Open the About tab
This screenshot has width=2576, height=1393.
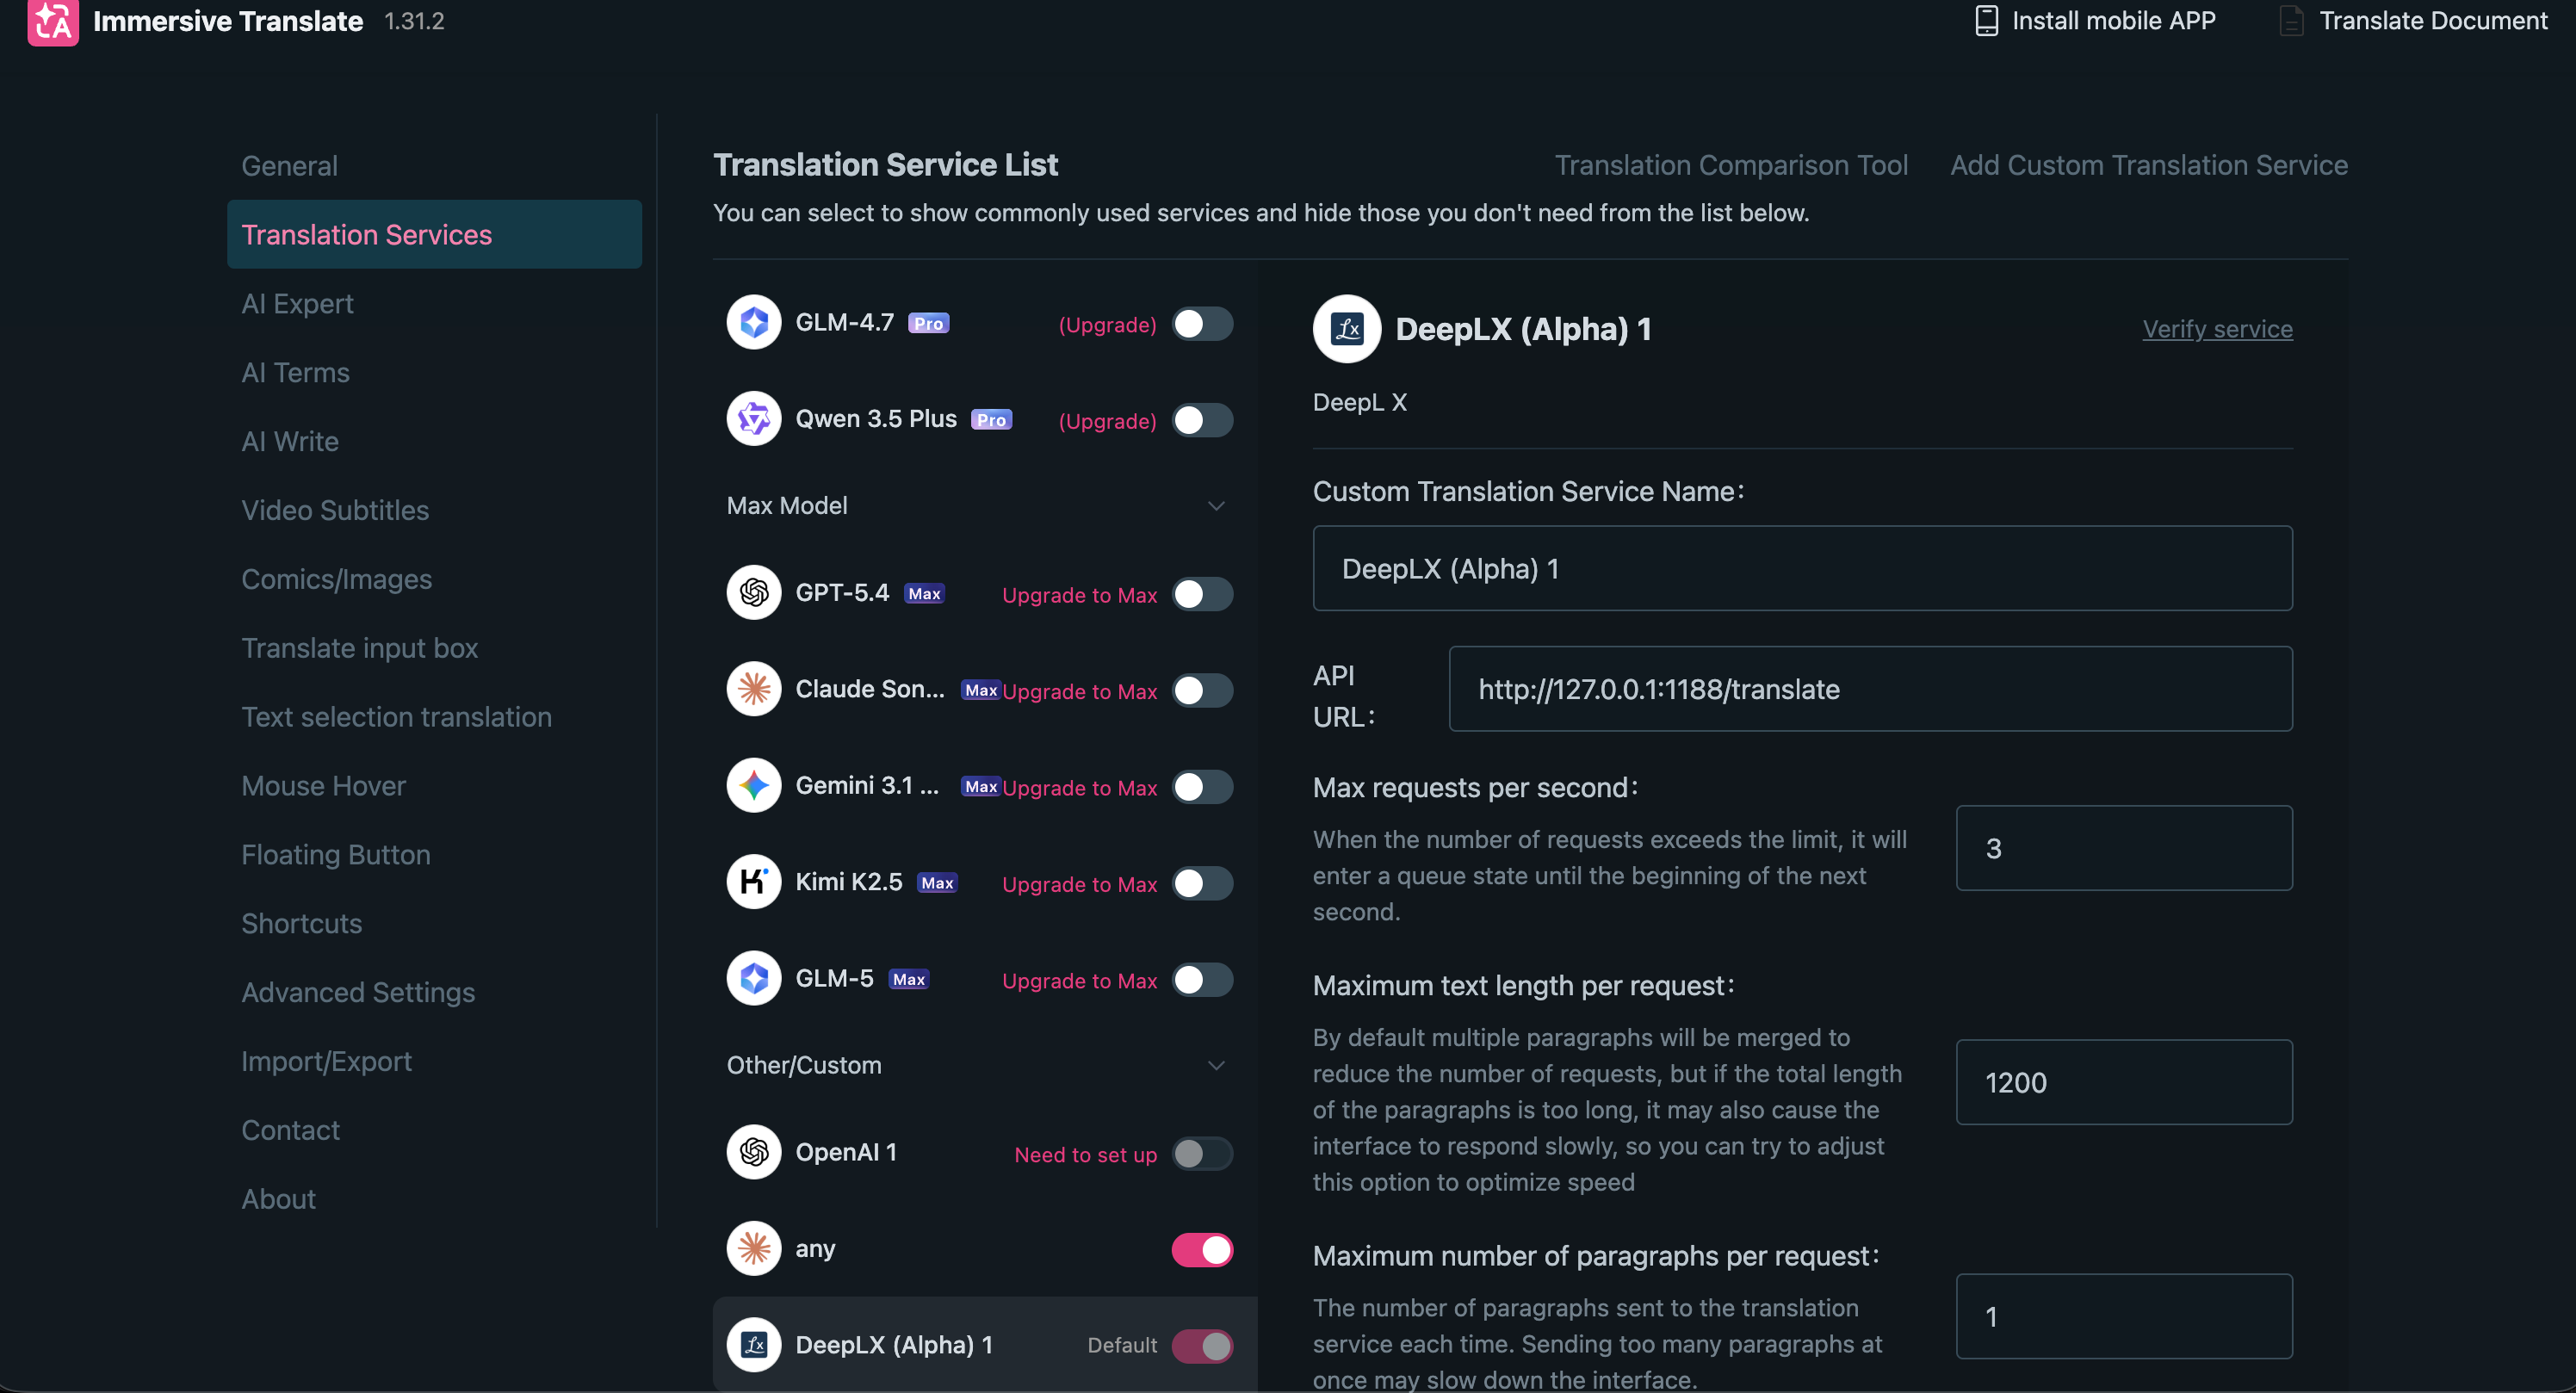[434, 1200]
